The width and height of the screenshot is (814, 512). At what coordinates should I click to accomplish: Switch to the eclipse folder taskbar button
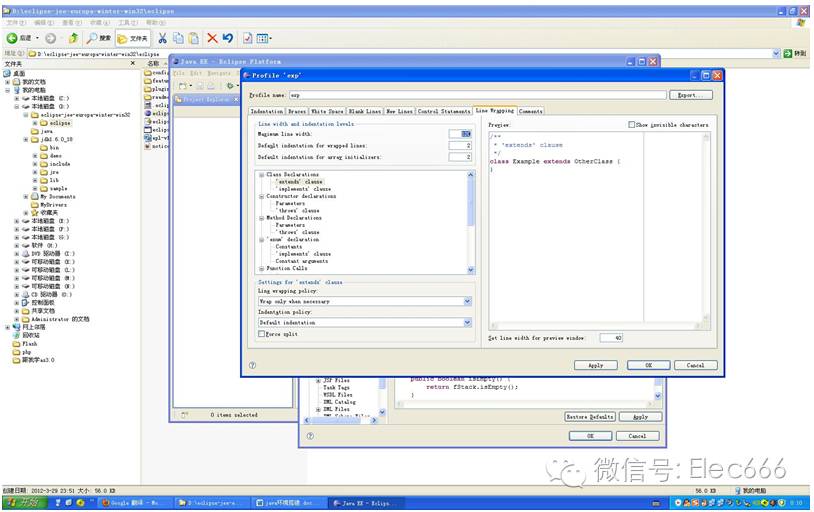coord(210,503)
